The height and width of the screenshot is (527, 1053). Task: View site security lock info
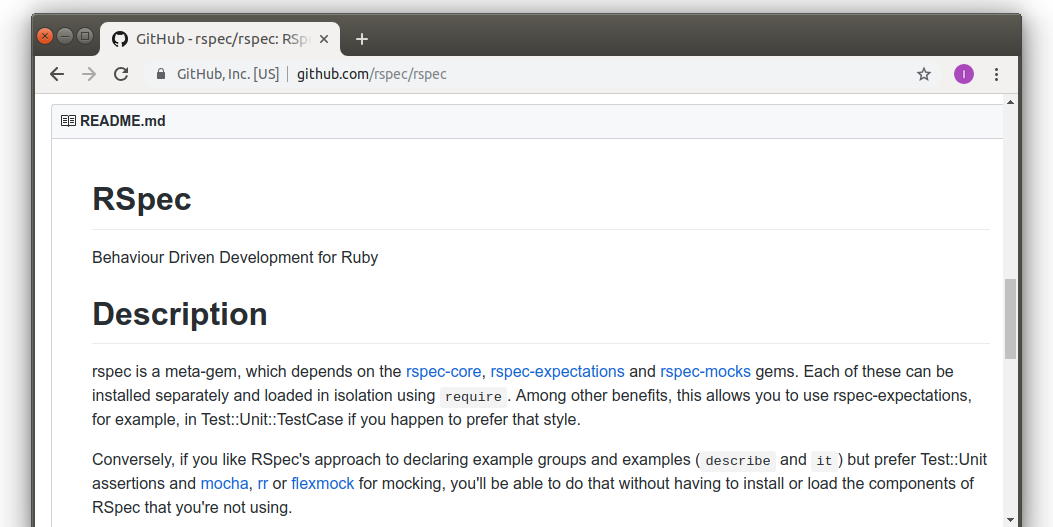(x=161, y=74)
